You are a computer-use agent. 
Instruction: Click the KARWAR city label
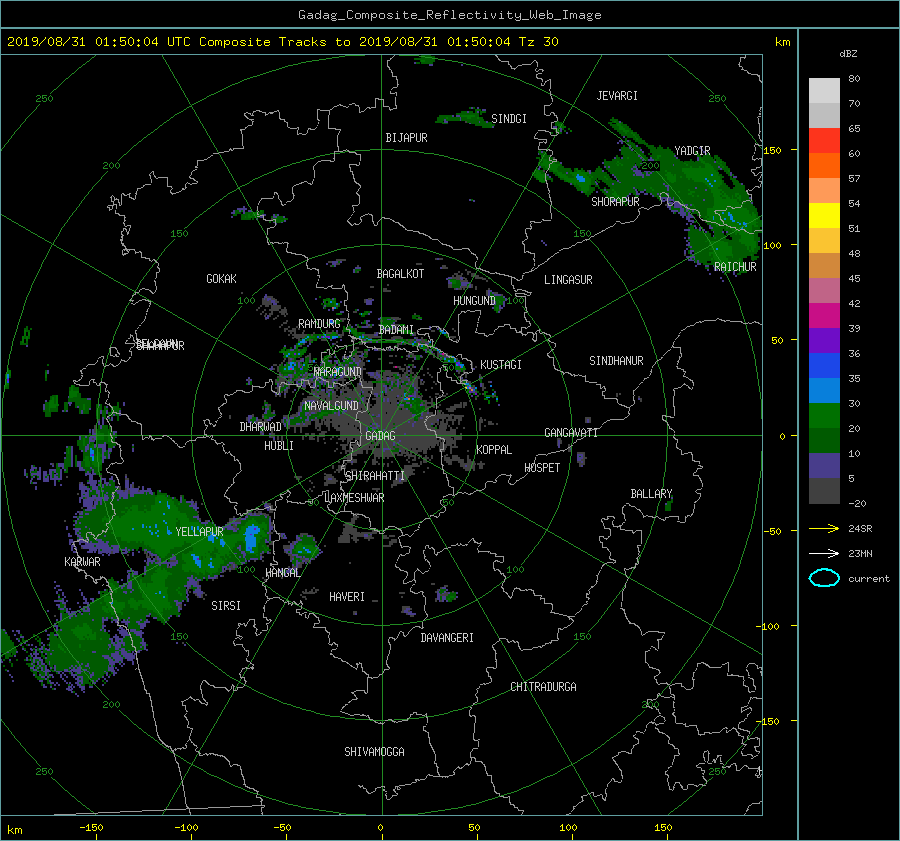coord(82,561)
